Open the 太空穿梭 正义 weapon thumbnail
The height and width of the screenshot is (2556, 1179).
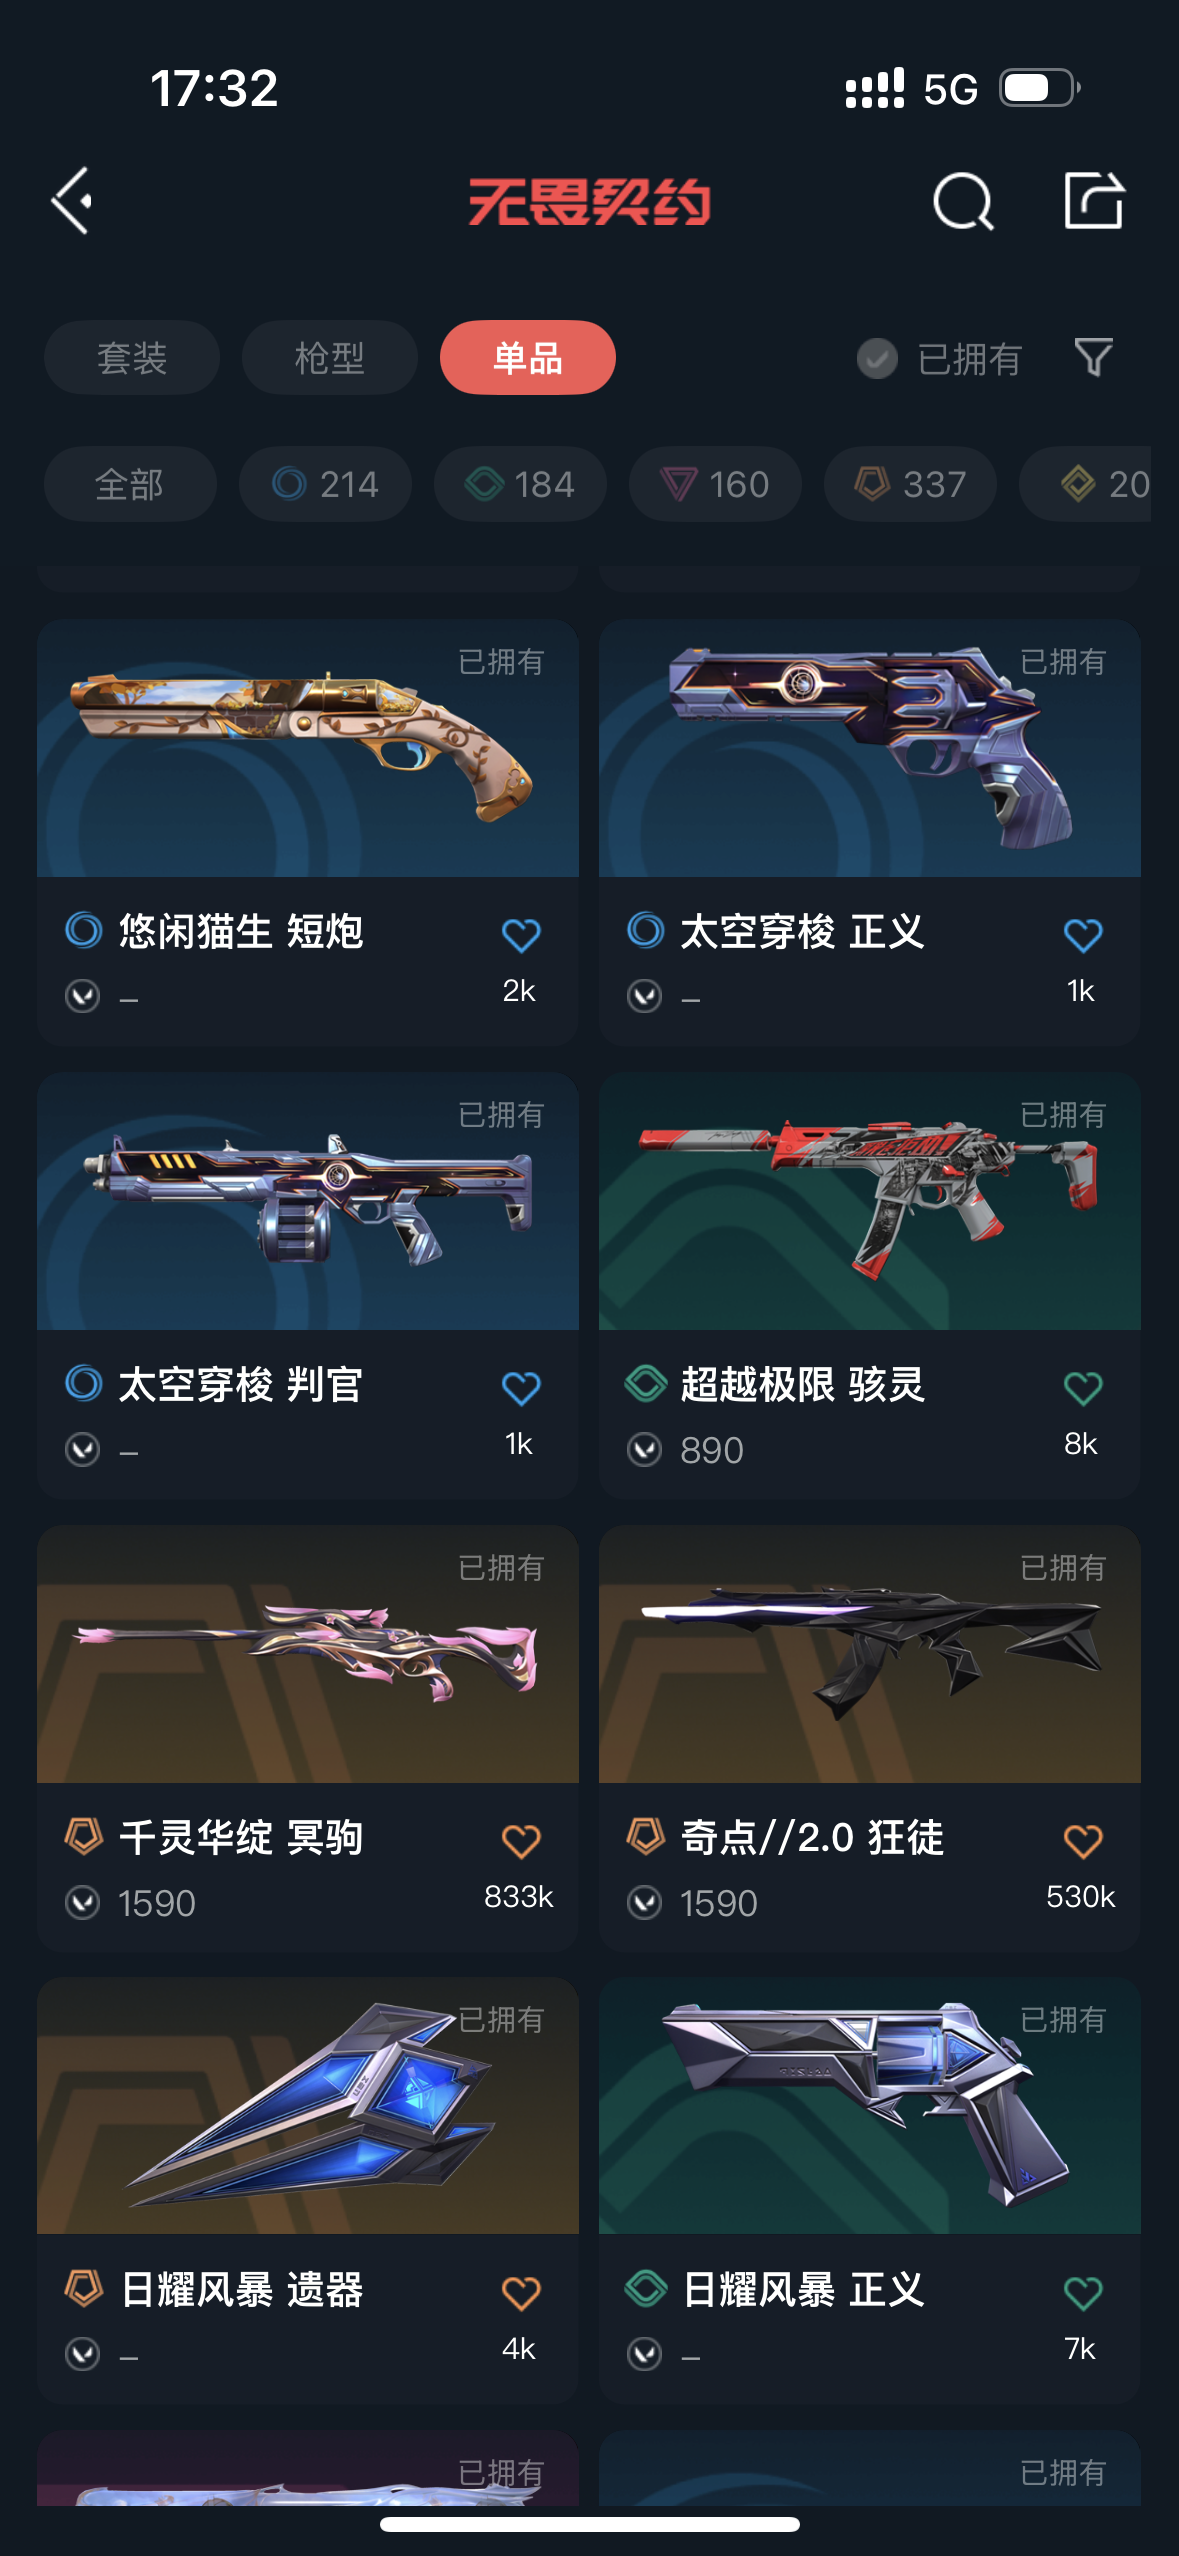click(x=870, y=748)
